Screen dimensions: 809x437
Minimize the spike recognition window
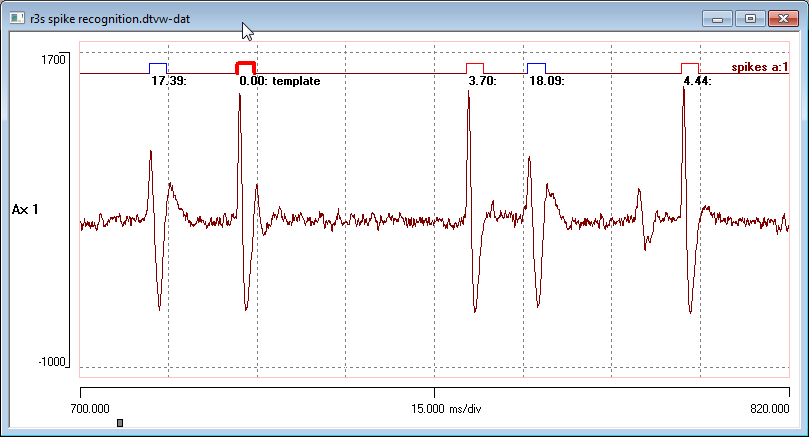[716, 18]
